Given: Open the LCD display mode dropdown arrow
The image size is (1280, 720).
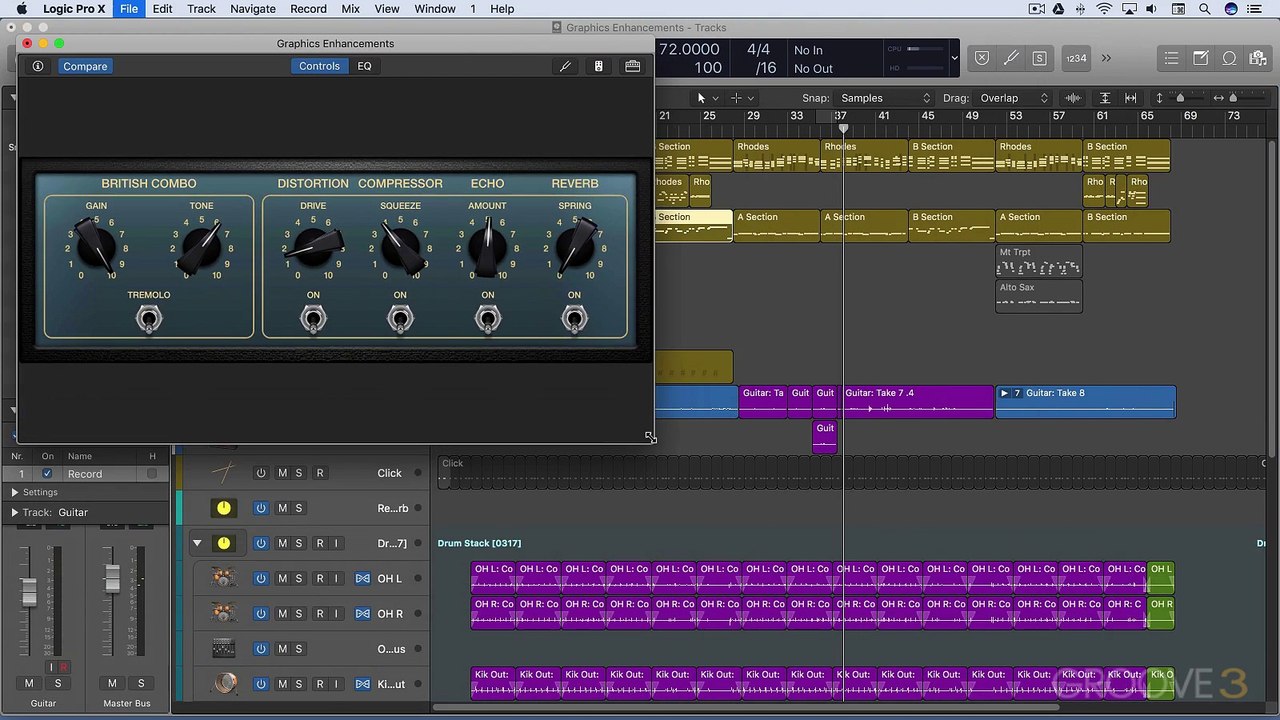Looking at the screenshot, I should click(954, 58).
